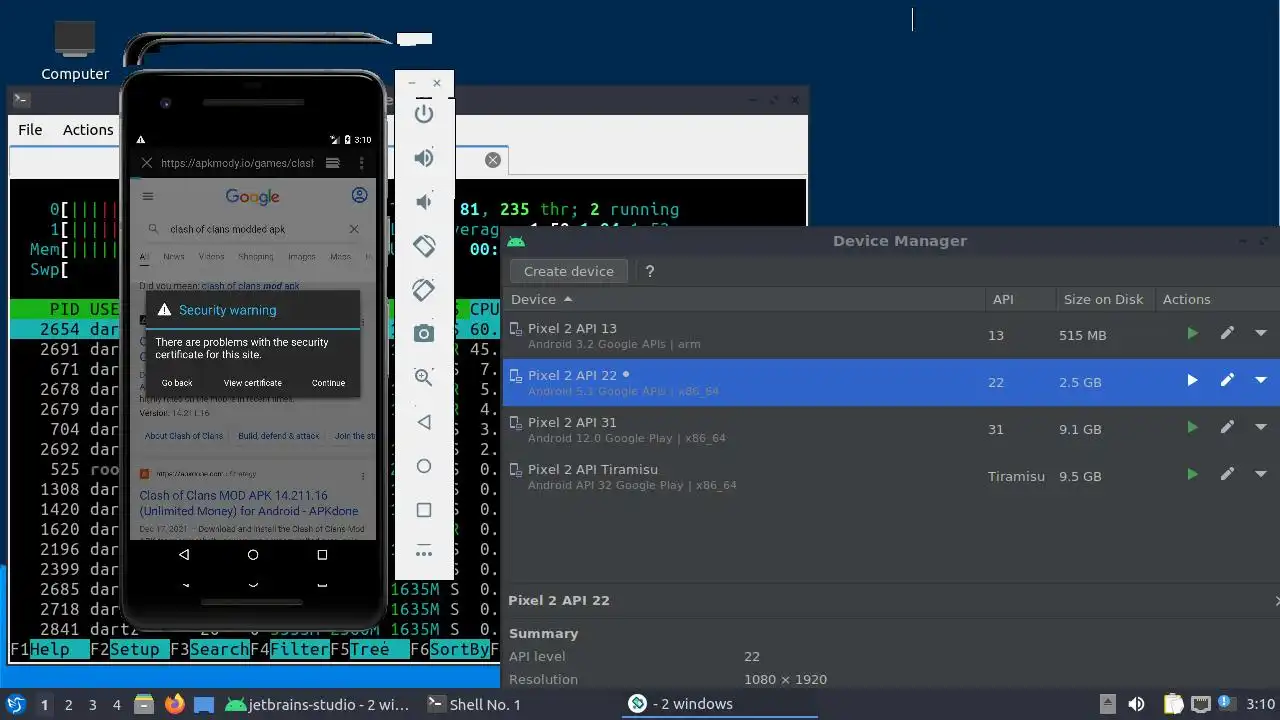Click emulator toolbar Home circle
The height and width of the screenshot is (720, 1280).
point(424,466)
